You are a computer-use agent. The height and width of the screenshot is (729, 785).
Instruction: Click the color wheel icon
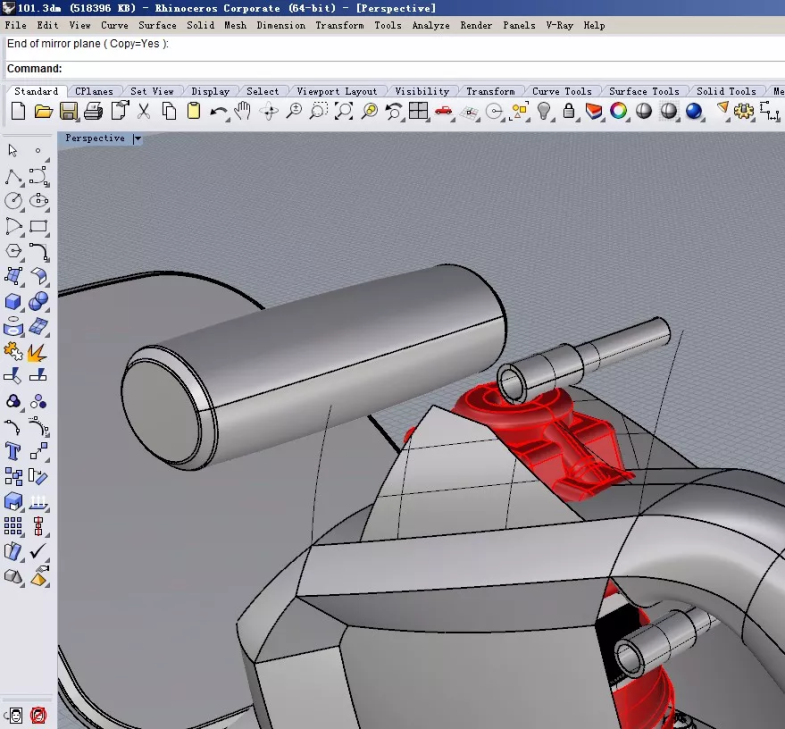click(619, 111)
